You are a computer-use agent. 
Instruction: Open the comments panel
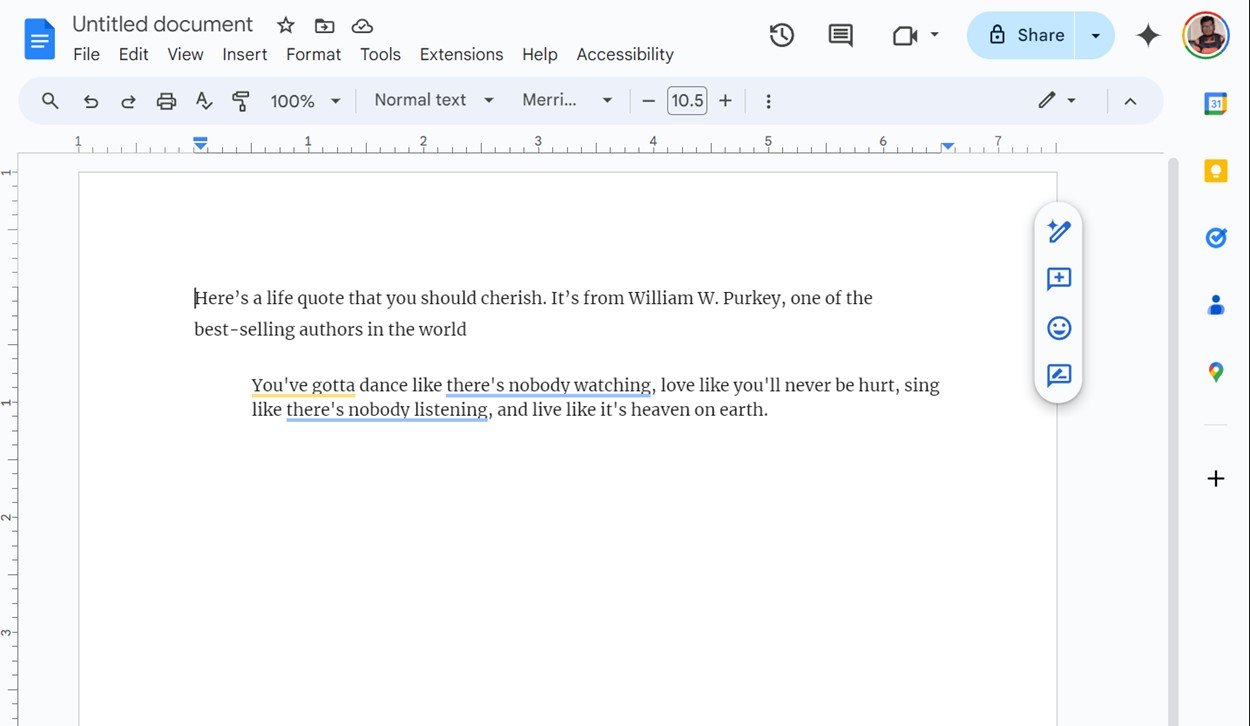(840, 34)
